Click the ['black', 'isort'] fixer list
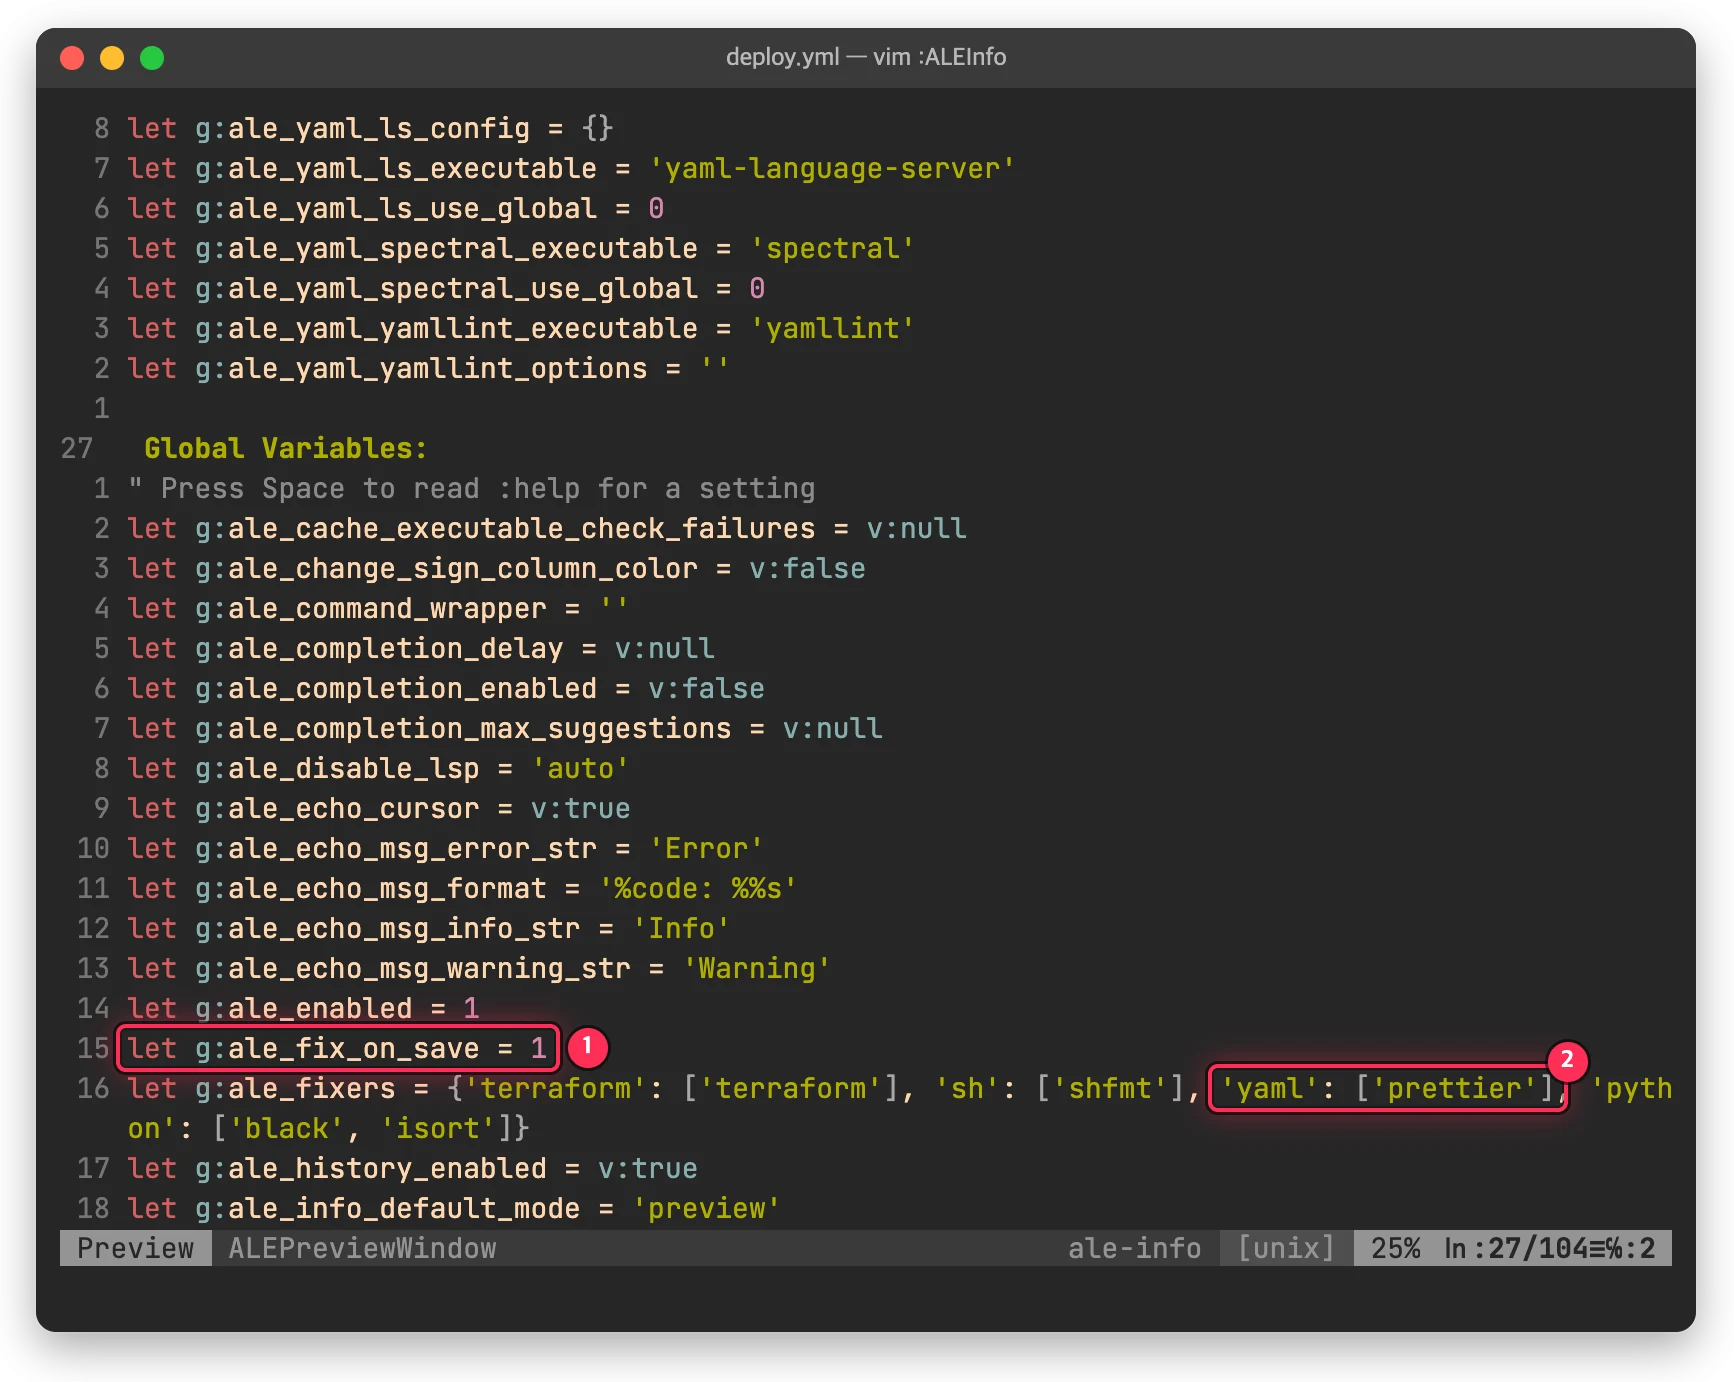 [362, 1128]
